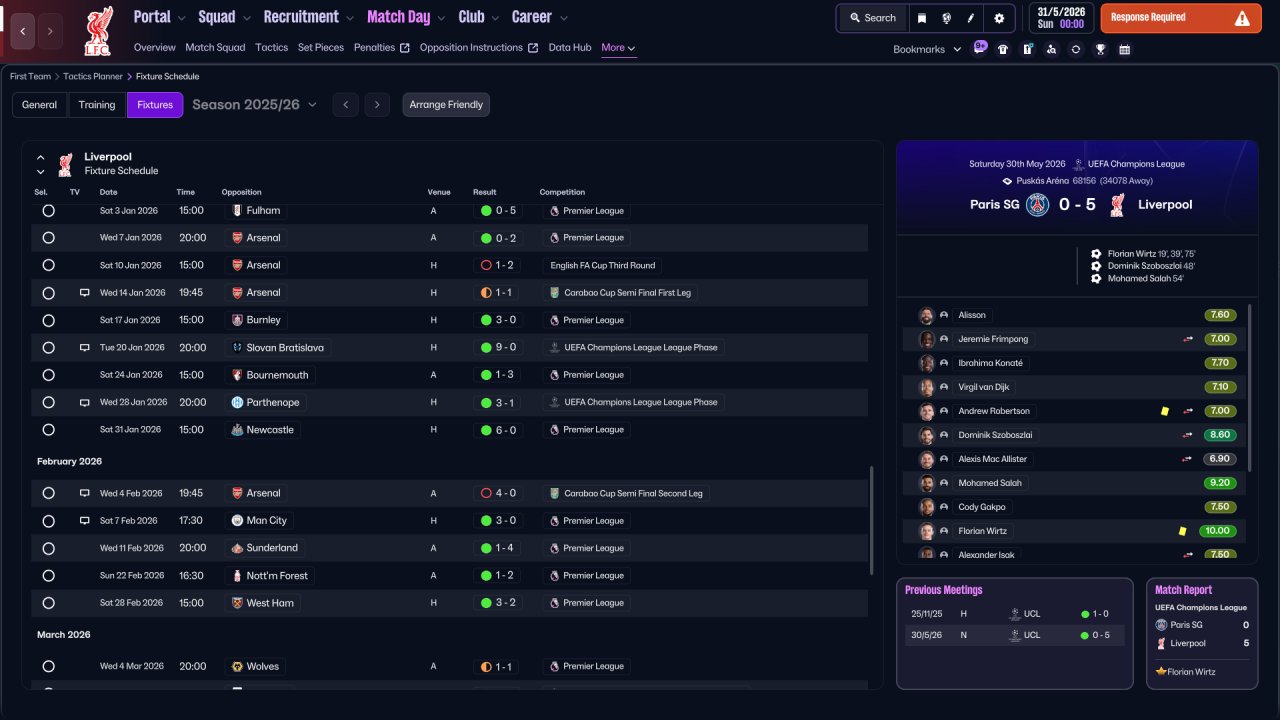Open the calendar bookmark icon
Screen dimensions: 1280x720
1124,49
